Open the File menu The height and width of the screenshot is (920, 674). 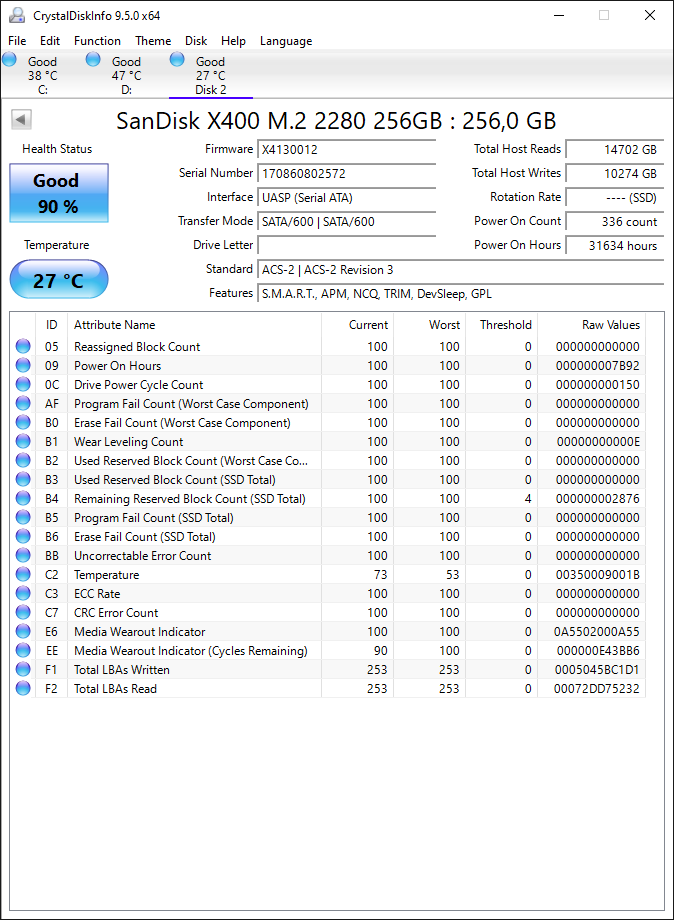point(17,40)
